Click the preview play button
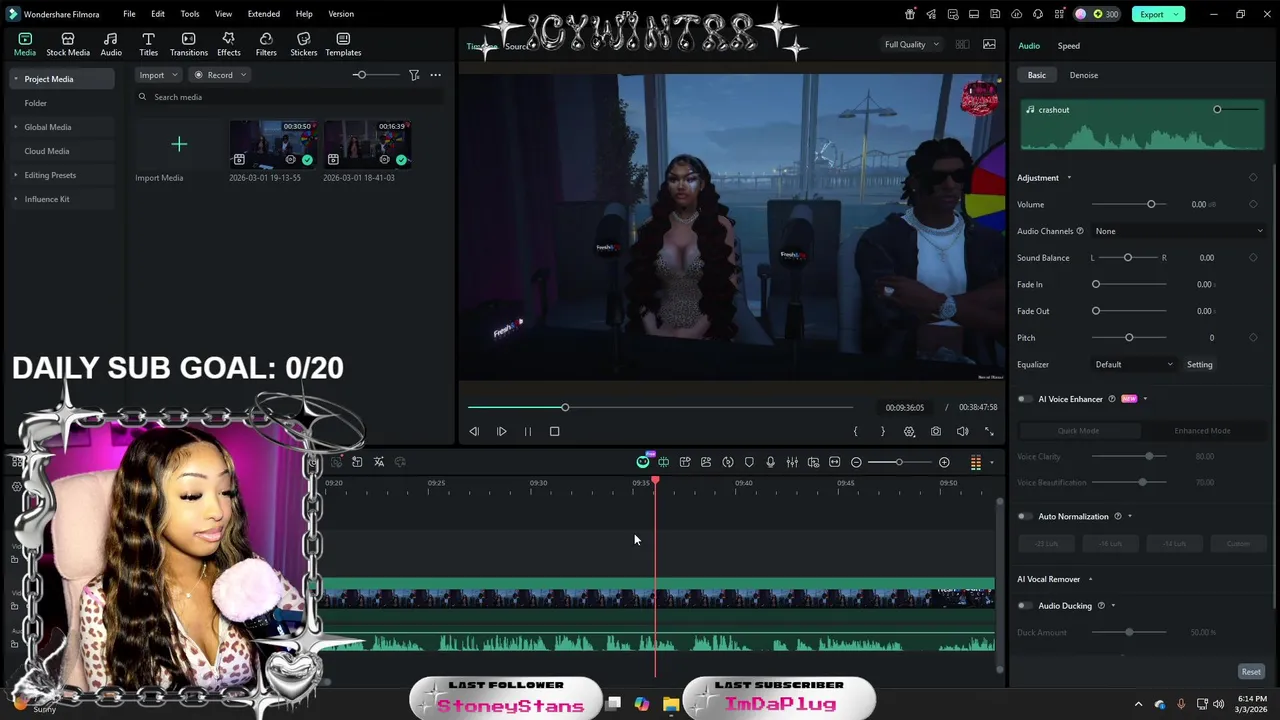This screenshot has width=1280, height=720. (501, 431)
